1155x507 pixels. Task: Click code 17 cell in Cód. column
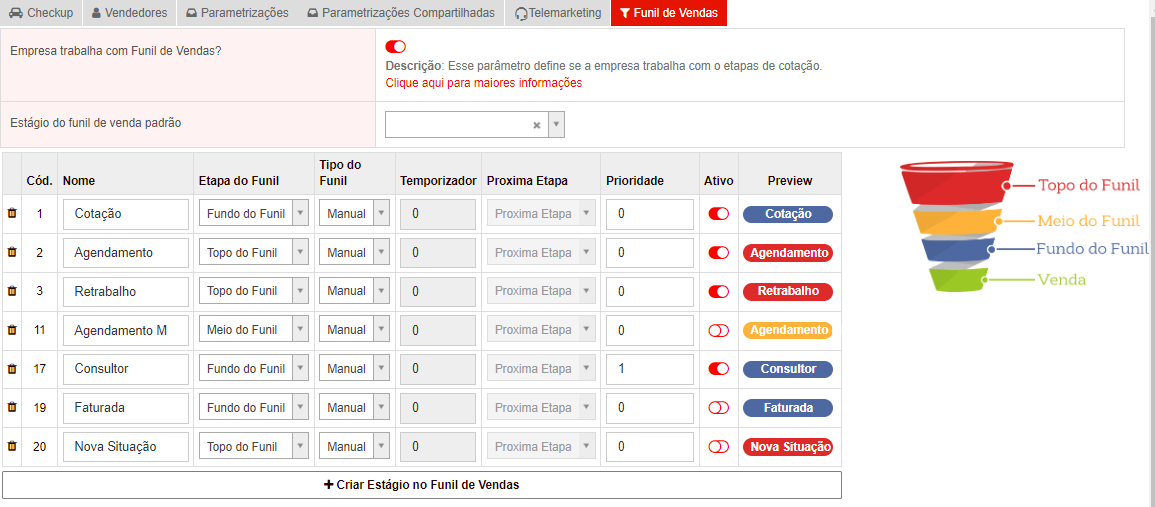click(40, 368)
